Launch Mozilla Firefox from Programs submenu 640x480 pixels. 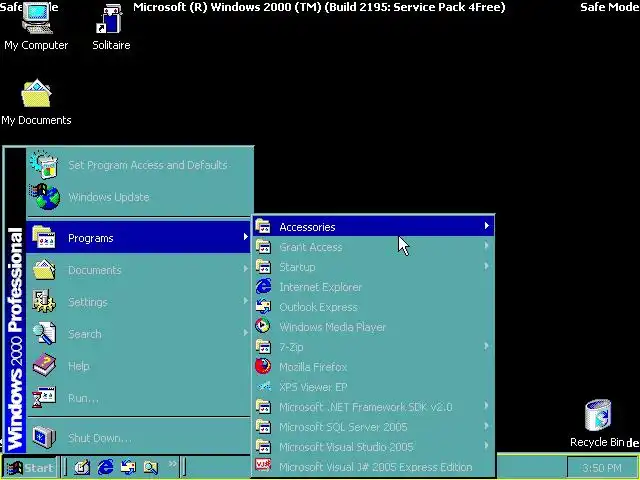click(x=373, y=367)
